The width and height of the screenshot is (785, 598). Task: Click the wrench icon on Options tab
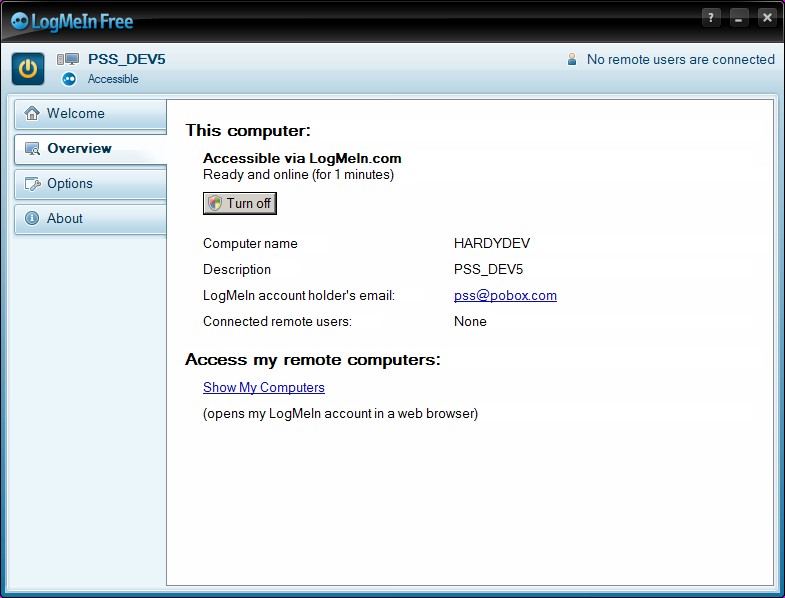pyautogui.click(x=33, y=184)
